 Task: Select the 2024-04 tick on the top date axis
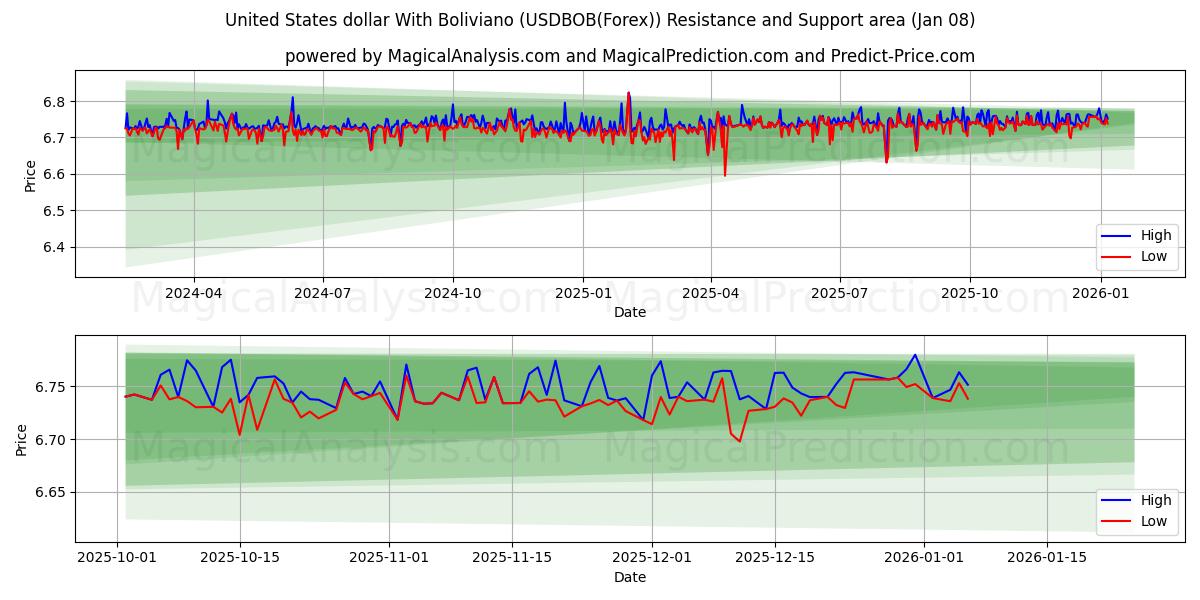click(x=193, y=294)
